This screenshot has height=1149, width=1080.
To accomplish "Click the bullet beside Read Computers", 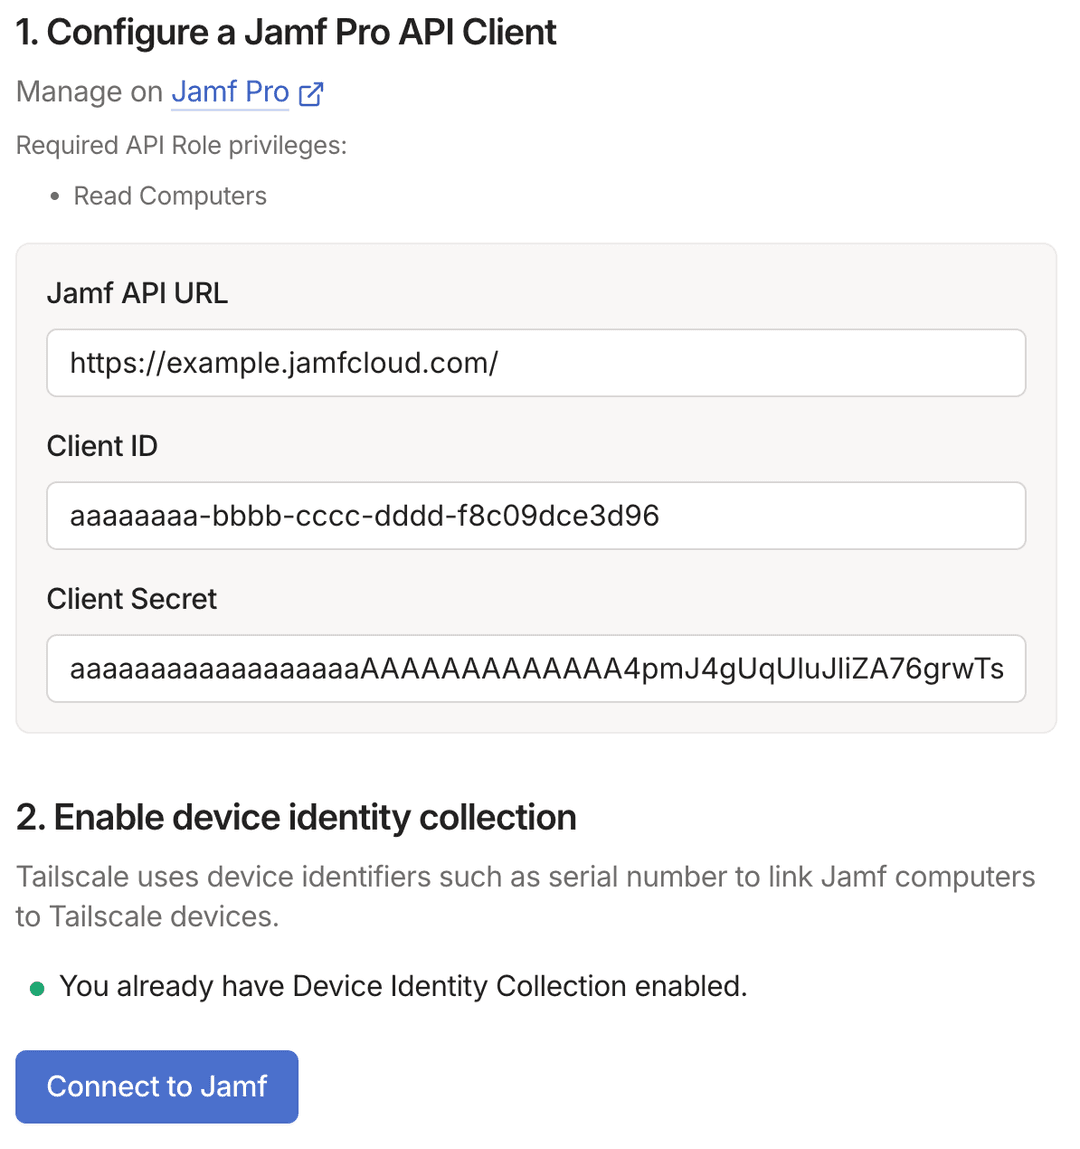I will coord(54,196).
